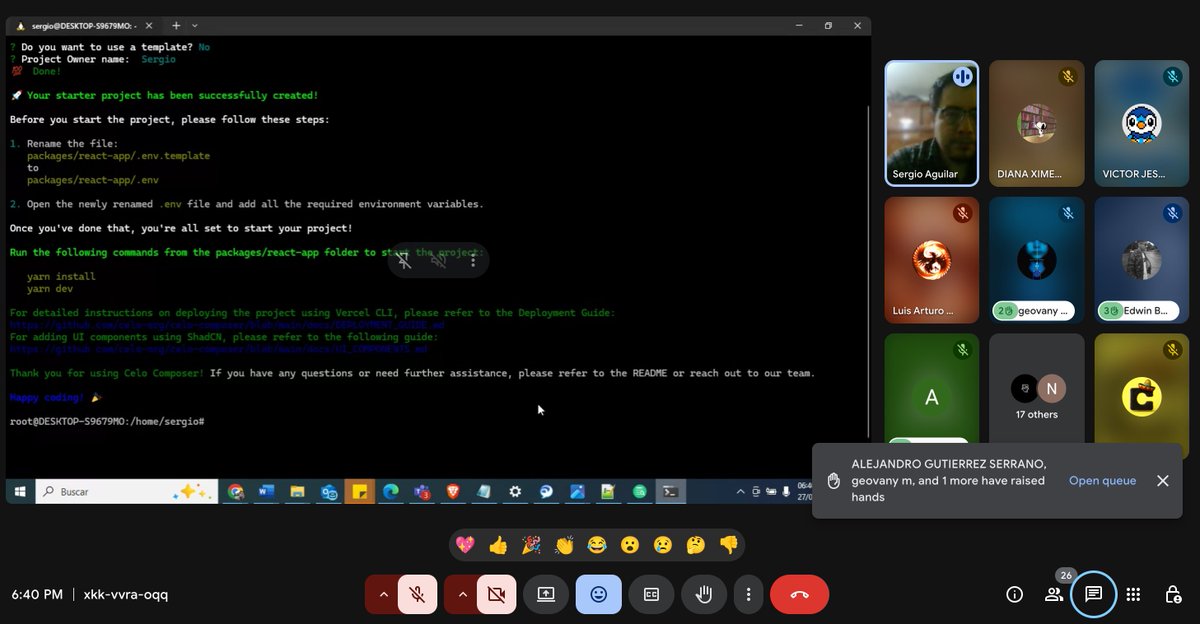Select geovany participant tile
1200x624 pixels.
point(1037,260)
